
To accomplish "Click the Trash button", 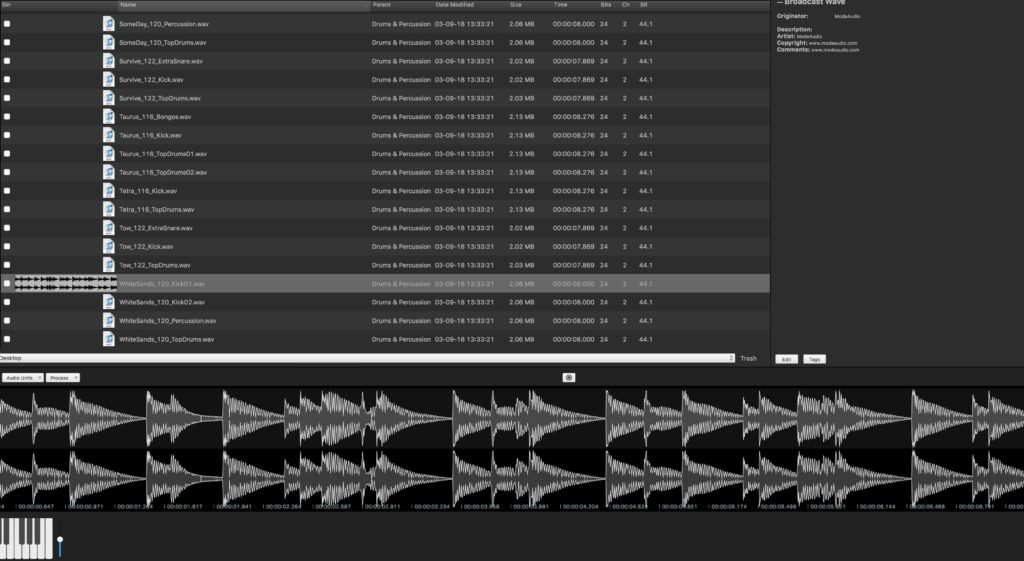I will [x=748, y=359].
